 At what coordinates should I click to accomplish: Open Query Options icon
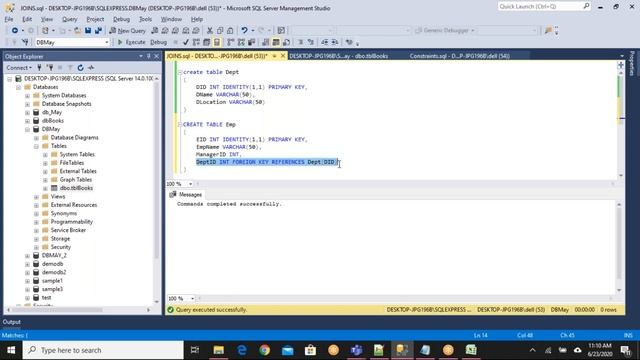207,42
